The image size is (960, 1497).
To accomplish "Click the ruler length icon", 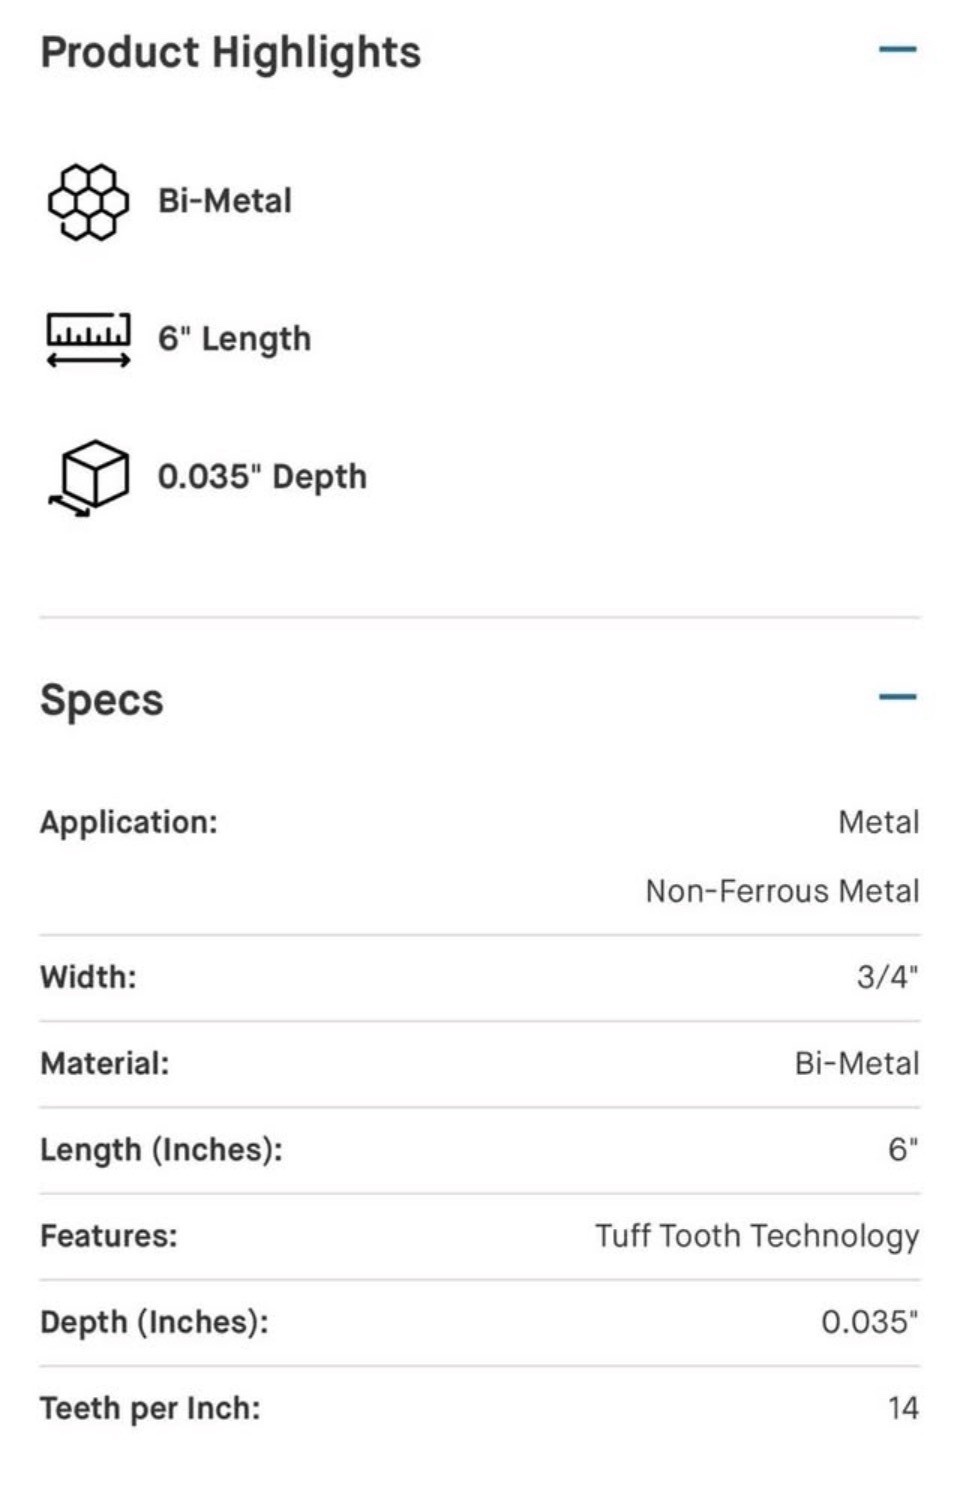I will (x=89, y=339).
